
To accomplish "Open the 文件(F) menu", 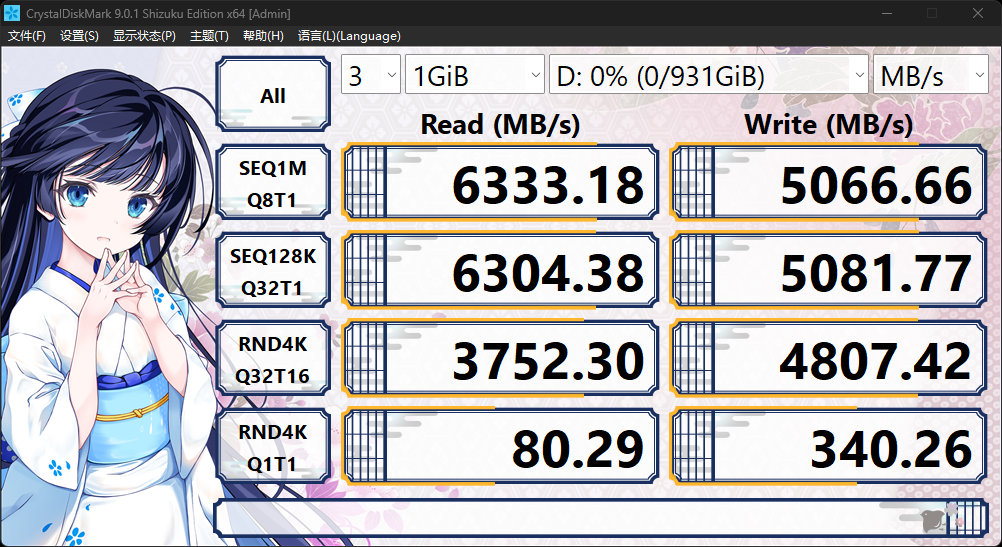I will pos(27,36).
